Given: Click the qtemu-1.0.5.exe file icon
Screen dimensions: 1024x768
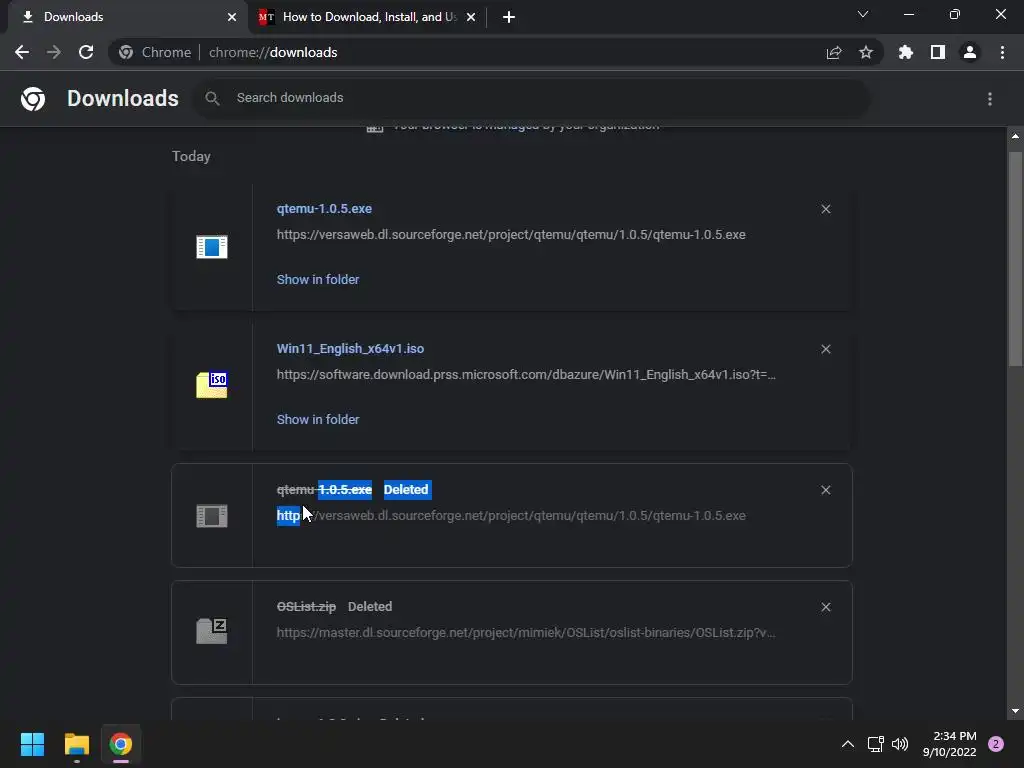Looking at the screenshot, I should 212,247.
